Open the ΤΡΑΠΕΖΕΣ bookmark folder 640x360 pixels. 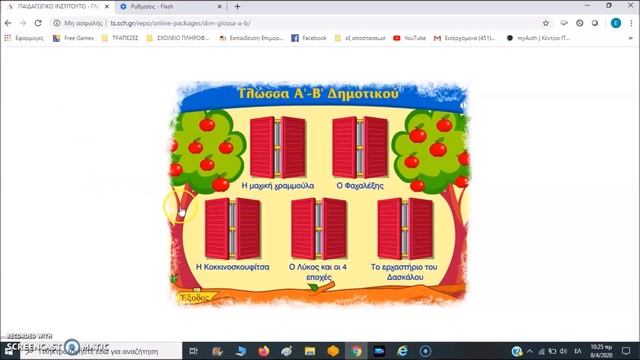pyautogui.click(x=120, y=38)
